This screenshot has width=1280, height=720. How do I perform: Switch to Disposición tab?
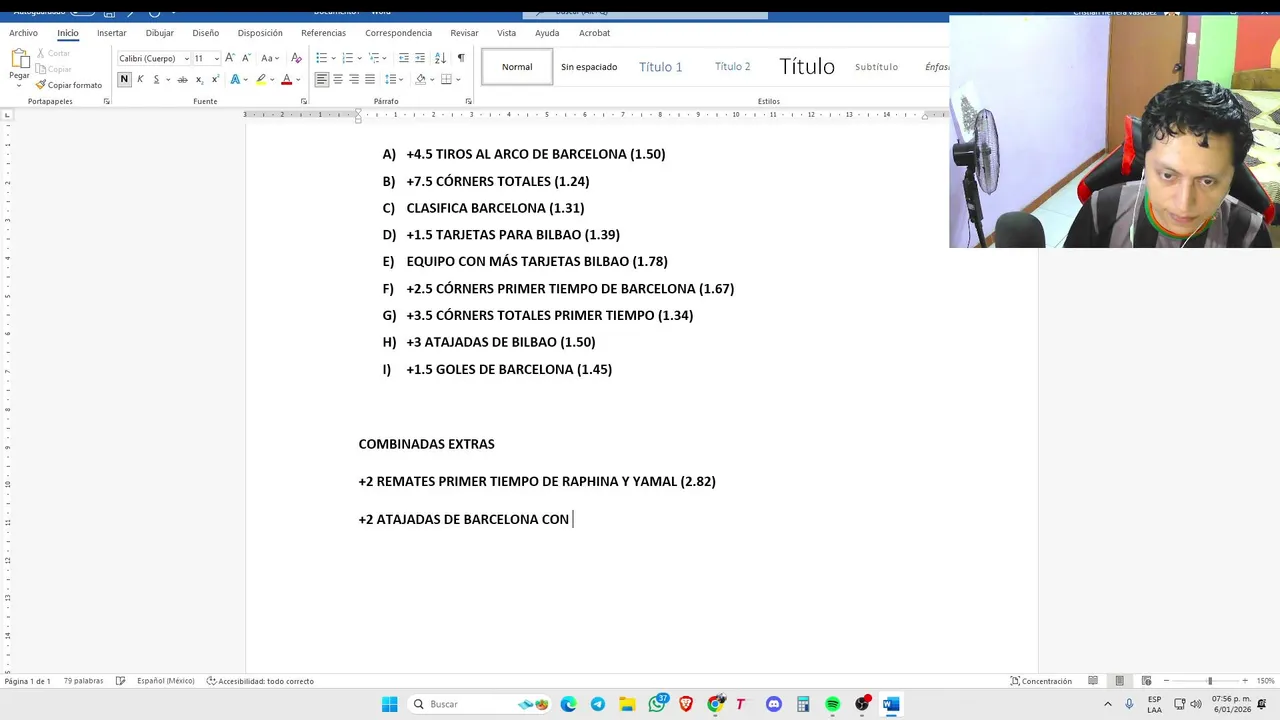click(260, 33)
